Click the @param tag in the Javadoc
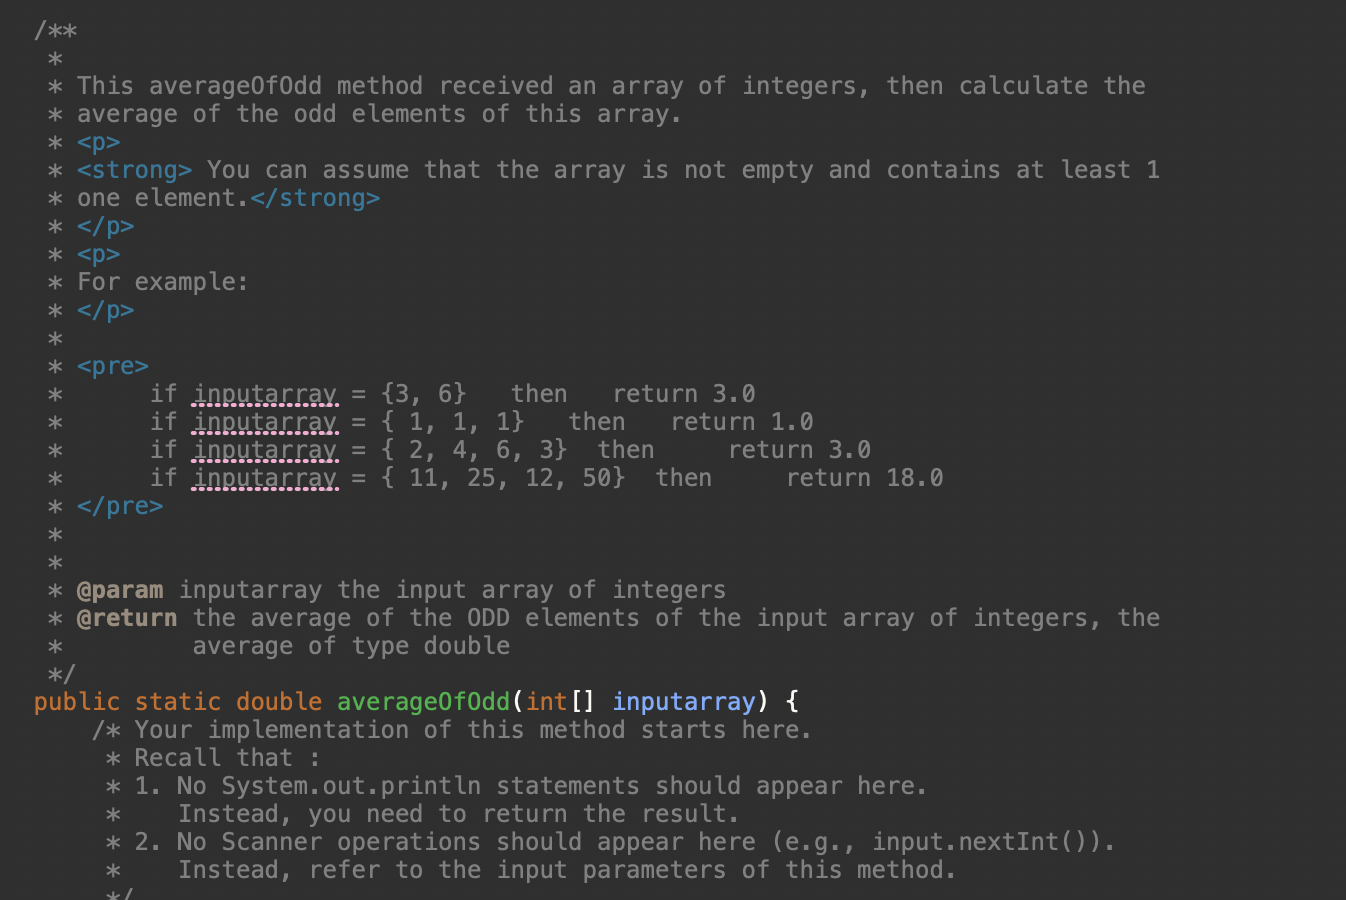The image size is (1346, 900). [121, 589]
